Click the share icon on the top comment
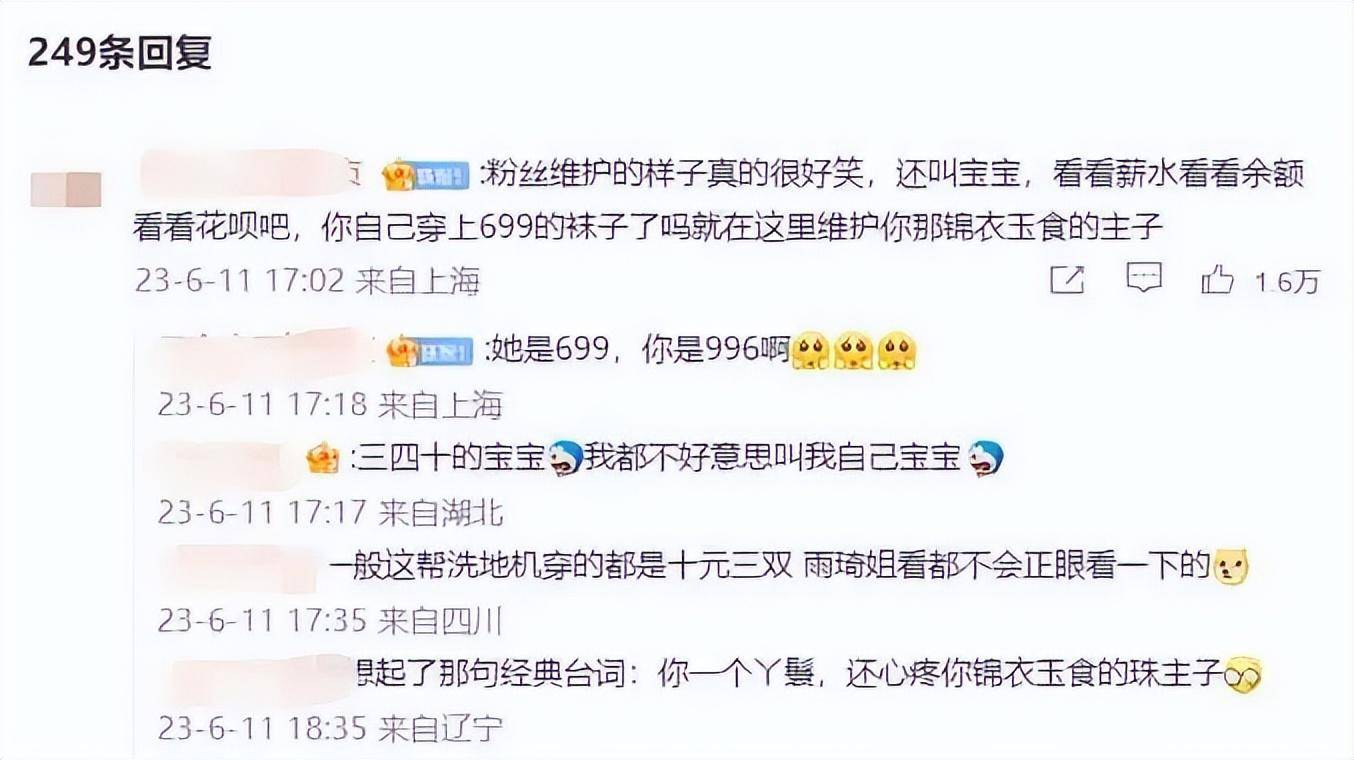1354x760 pixels. click(1067, 280)
